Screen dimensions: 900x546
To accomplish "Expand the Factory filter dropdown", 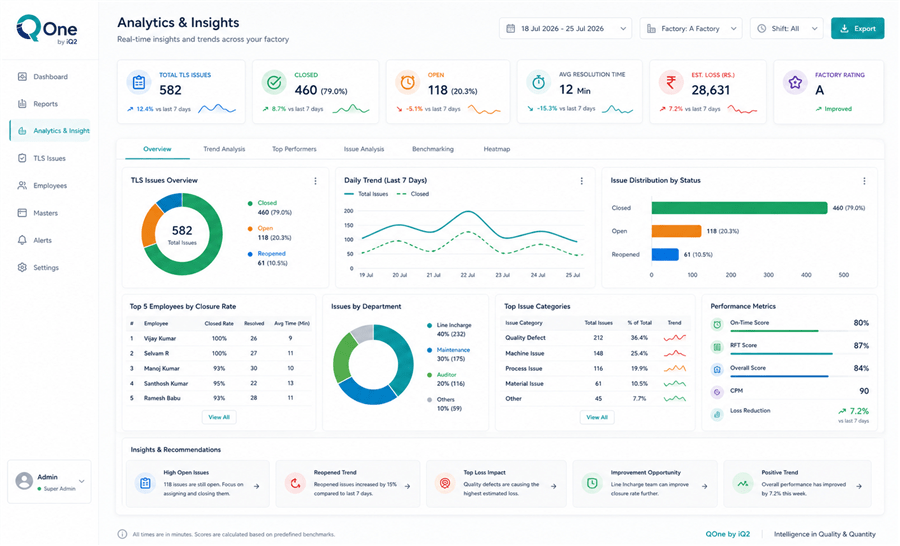I will [x=690, y=28].
